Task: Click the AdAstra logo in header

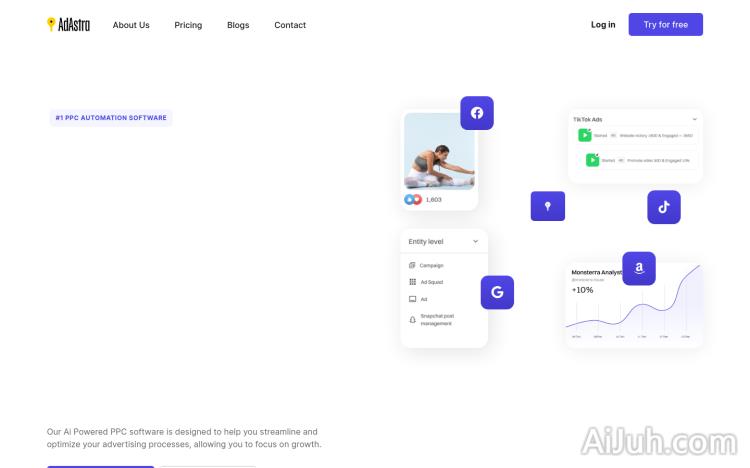Action: tap(68, 24)
